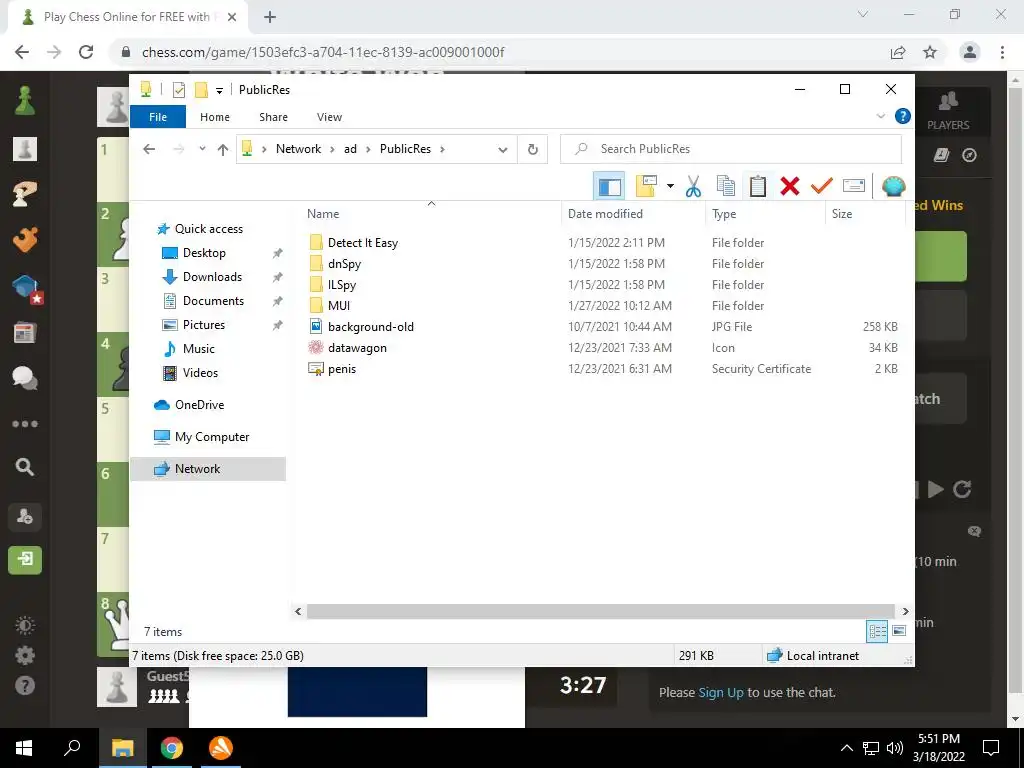Click the Rename toolbar icon
1024x768 pixels.
(x=854, y=186)
